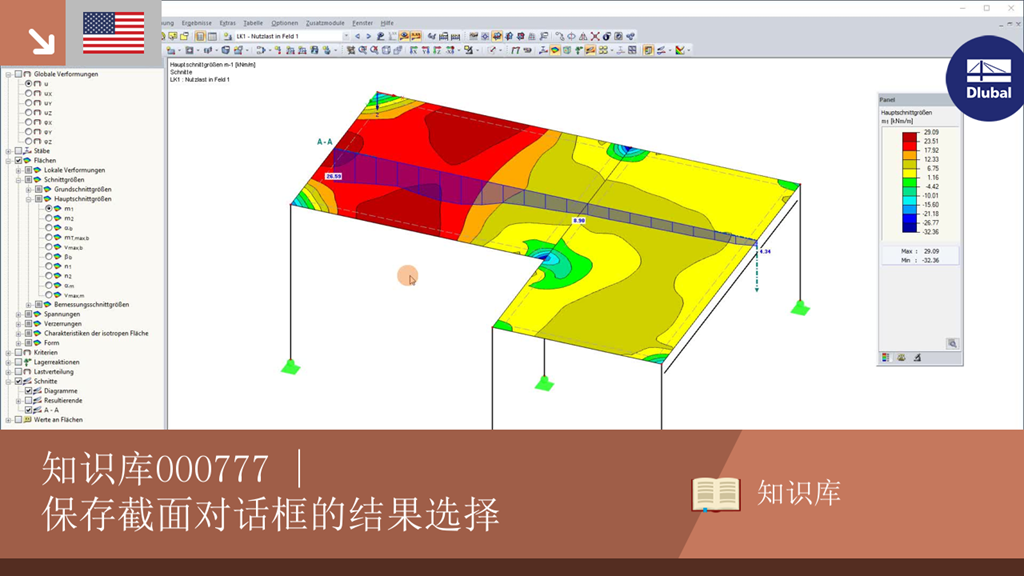Expand the Spannungen node

coord(19,314)
